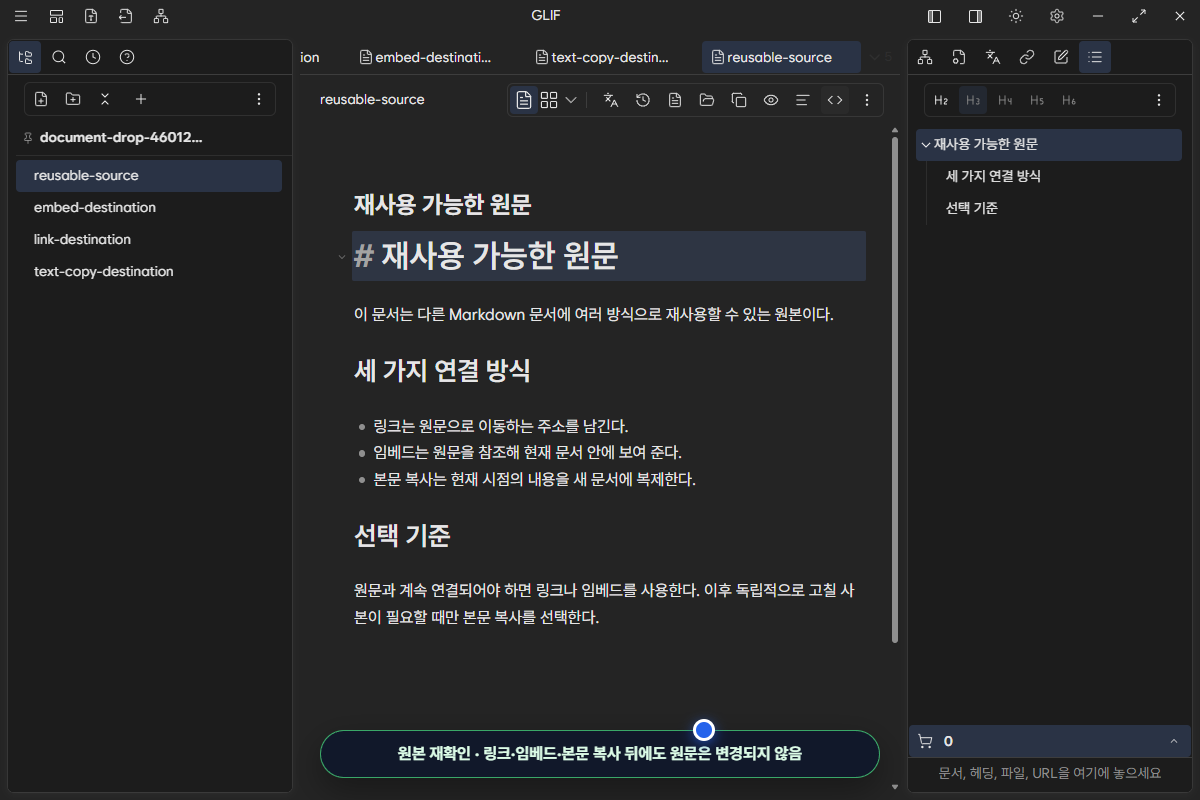Viewport: 1200px width, 800px height.
Task: Open the recent history clock in left sidebar
Action: pyautogui.click(x=93, y=57)
